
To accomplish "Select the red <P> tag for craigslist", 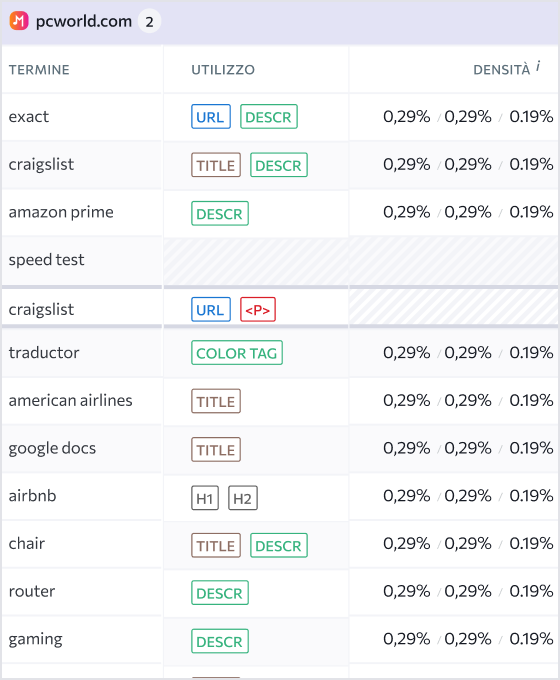I will click(x=258, y=310).
